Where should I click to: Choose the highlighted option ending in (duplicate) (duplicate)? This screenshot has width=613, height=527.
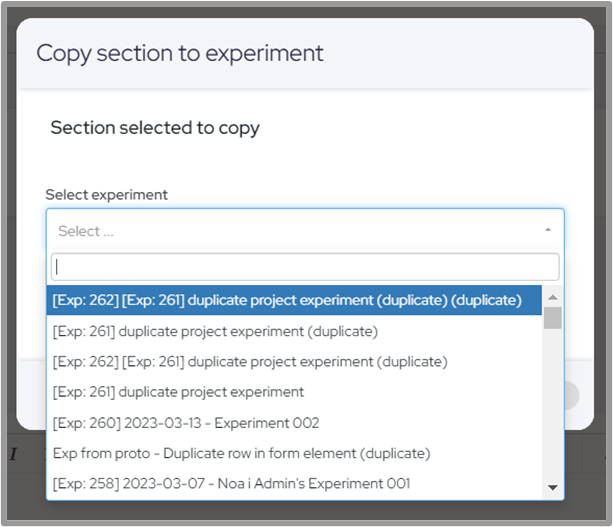(287, 300)
